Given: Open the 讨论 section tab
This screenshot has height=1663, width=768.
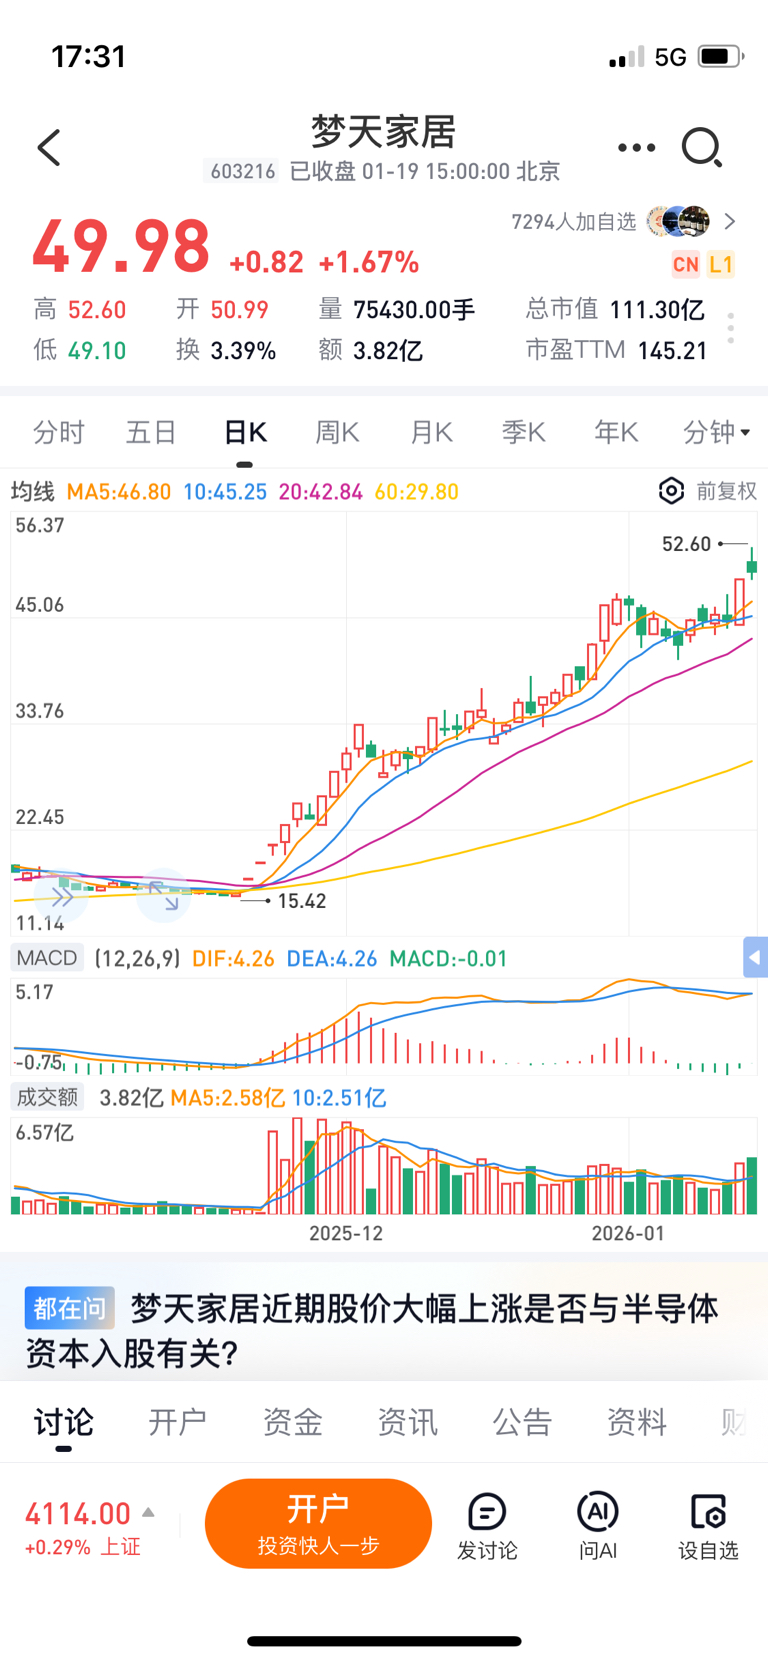Looking at the screenshot, I should [x=63, y=1421].
